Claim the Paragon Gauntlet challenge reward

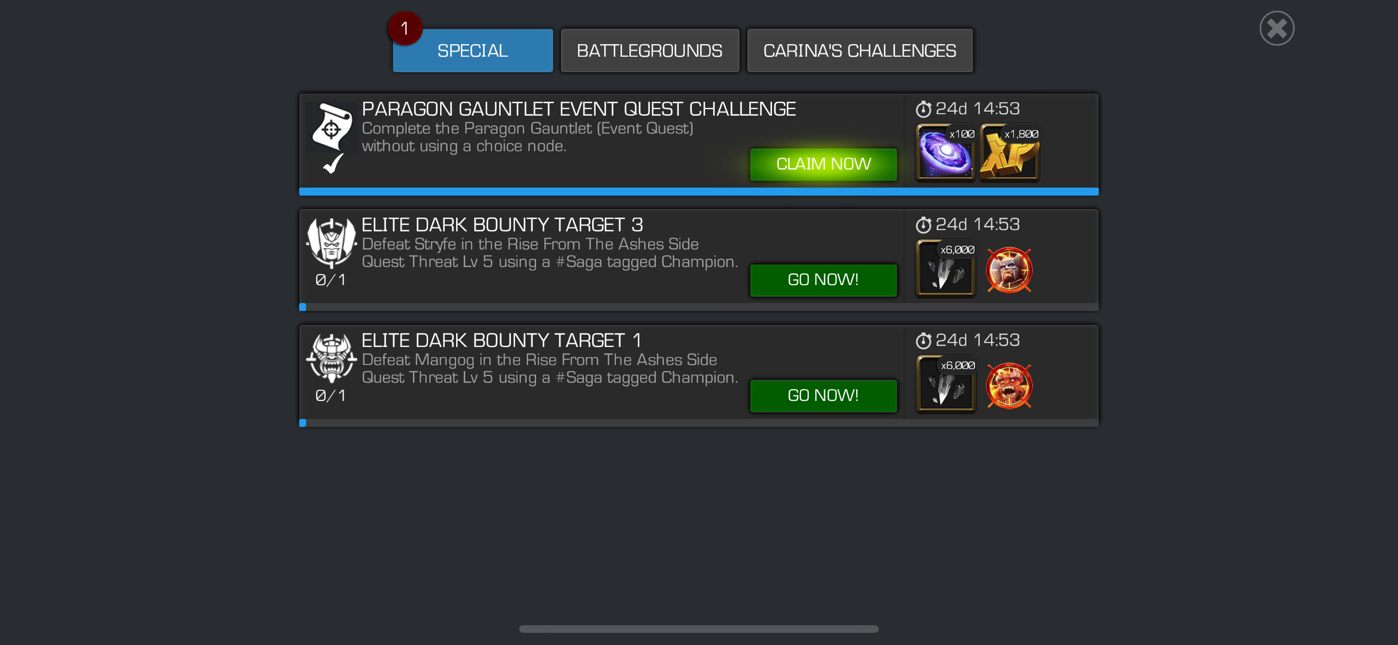click(x=823, y=164)
